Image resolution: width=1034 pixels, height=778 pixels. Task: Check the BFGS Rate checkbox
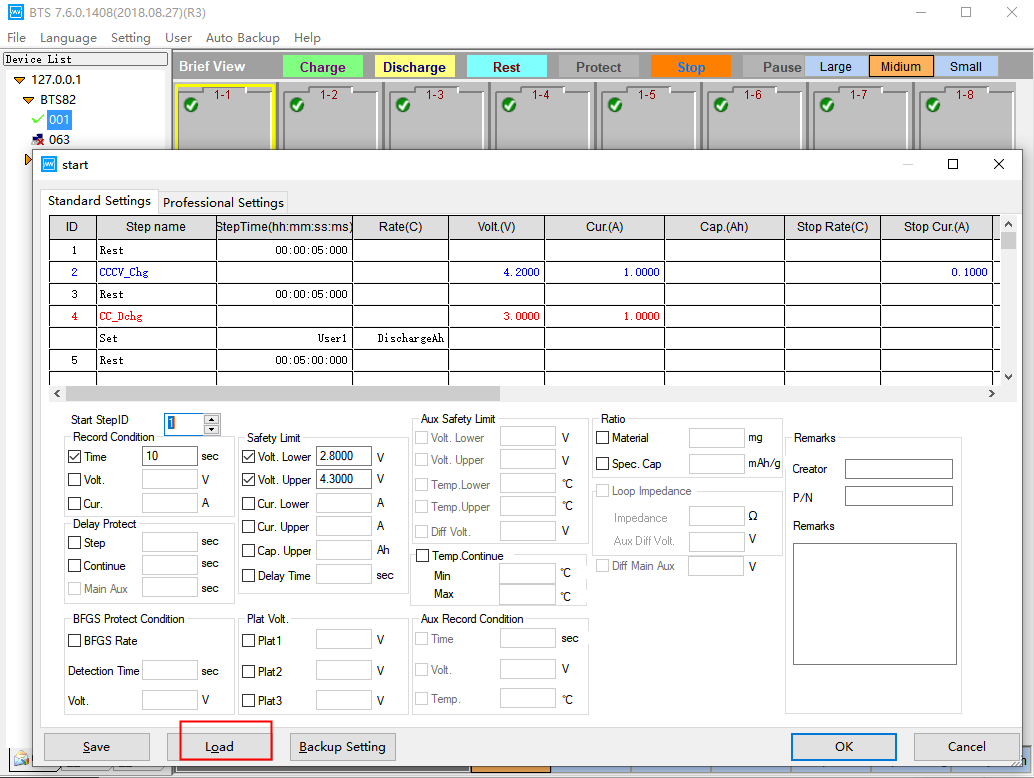point(75,640)
